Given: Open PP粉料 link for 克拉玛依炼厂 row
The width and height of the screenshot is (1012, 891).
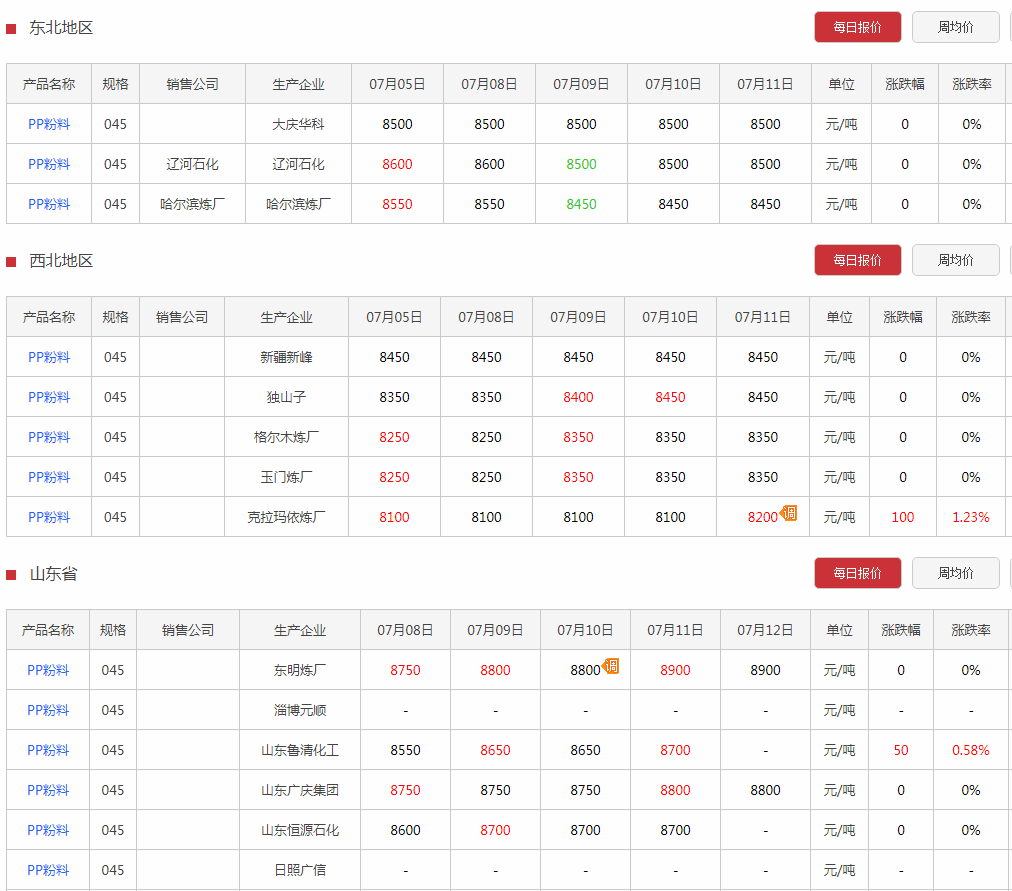Looking at the screenshot, I should point(49,517).
